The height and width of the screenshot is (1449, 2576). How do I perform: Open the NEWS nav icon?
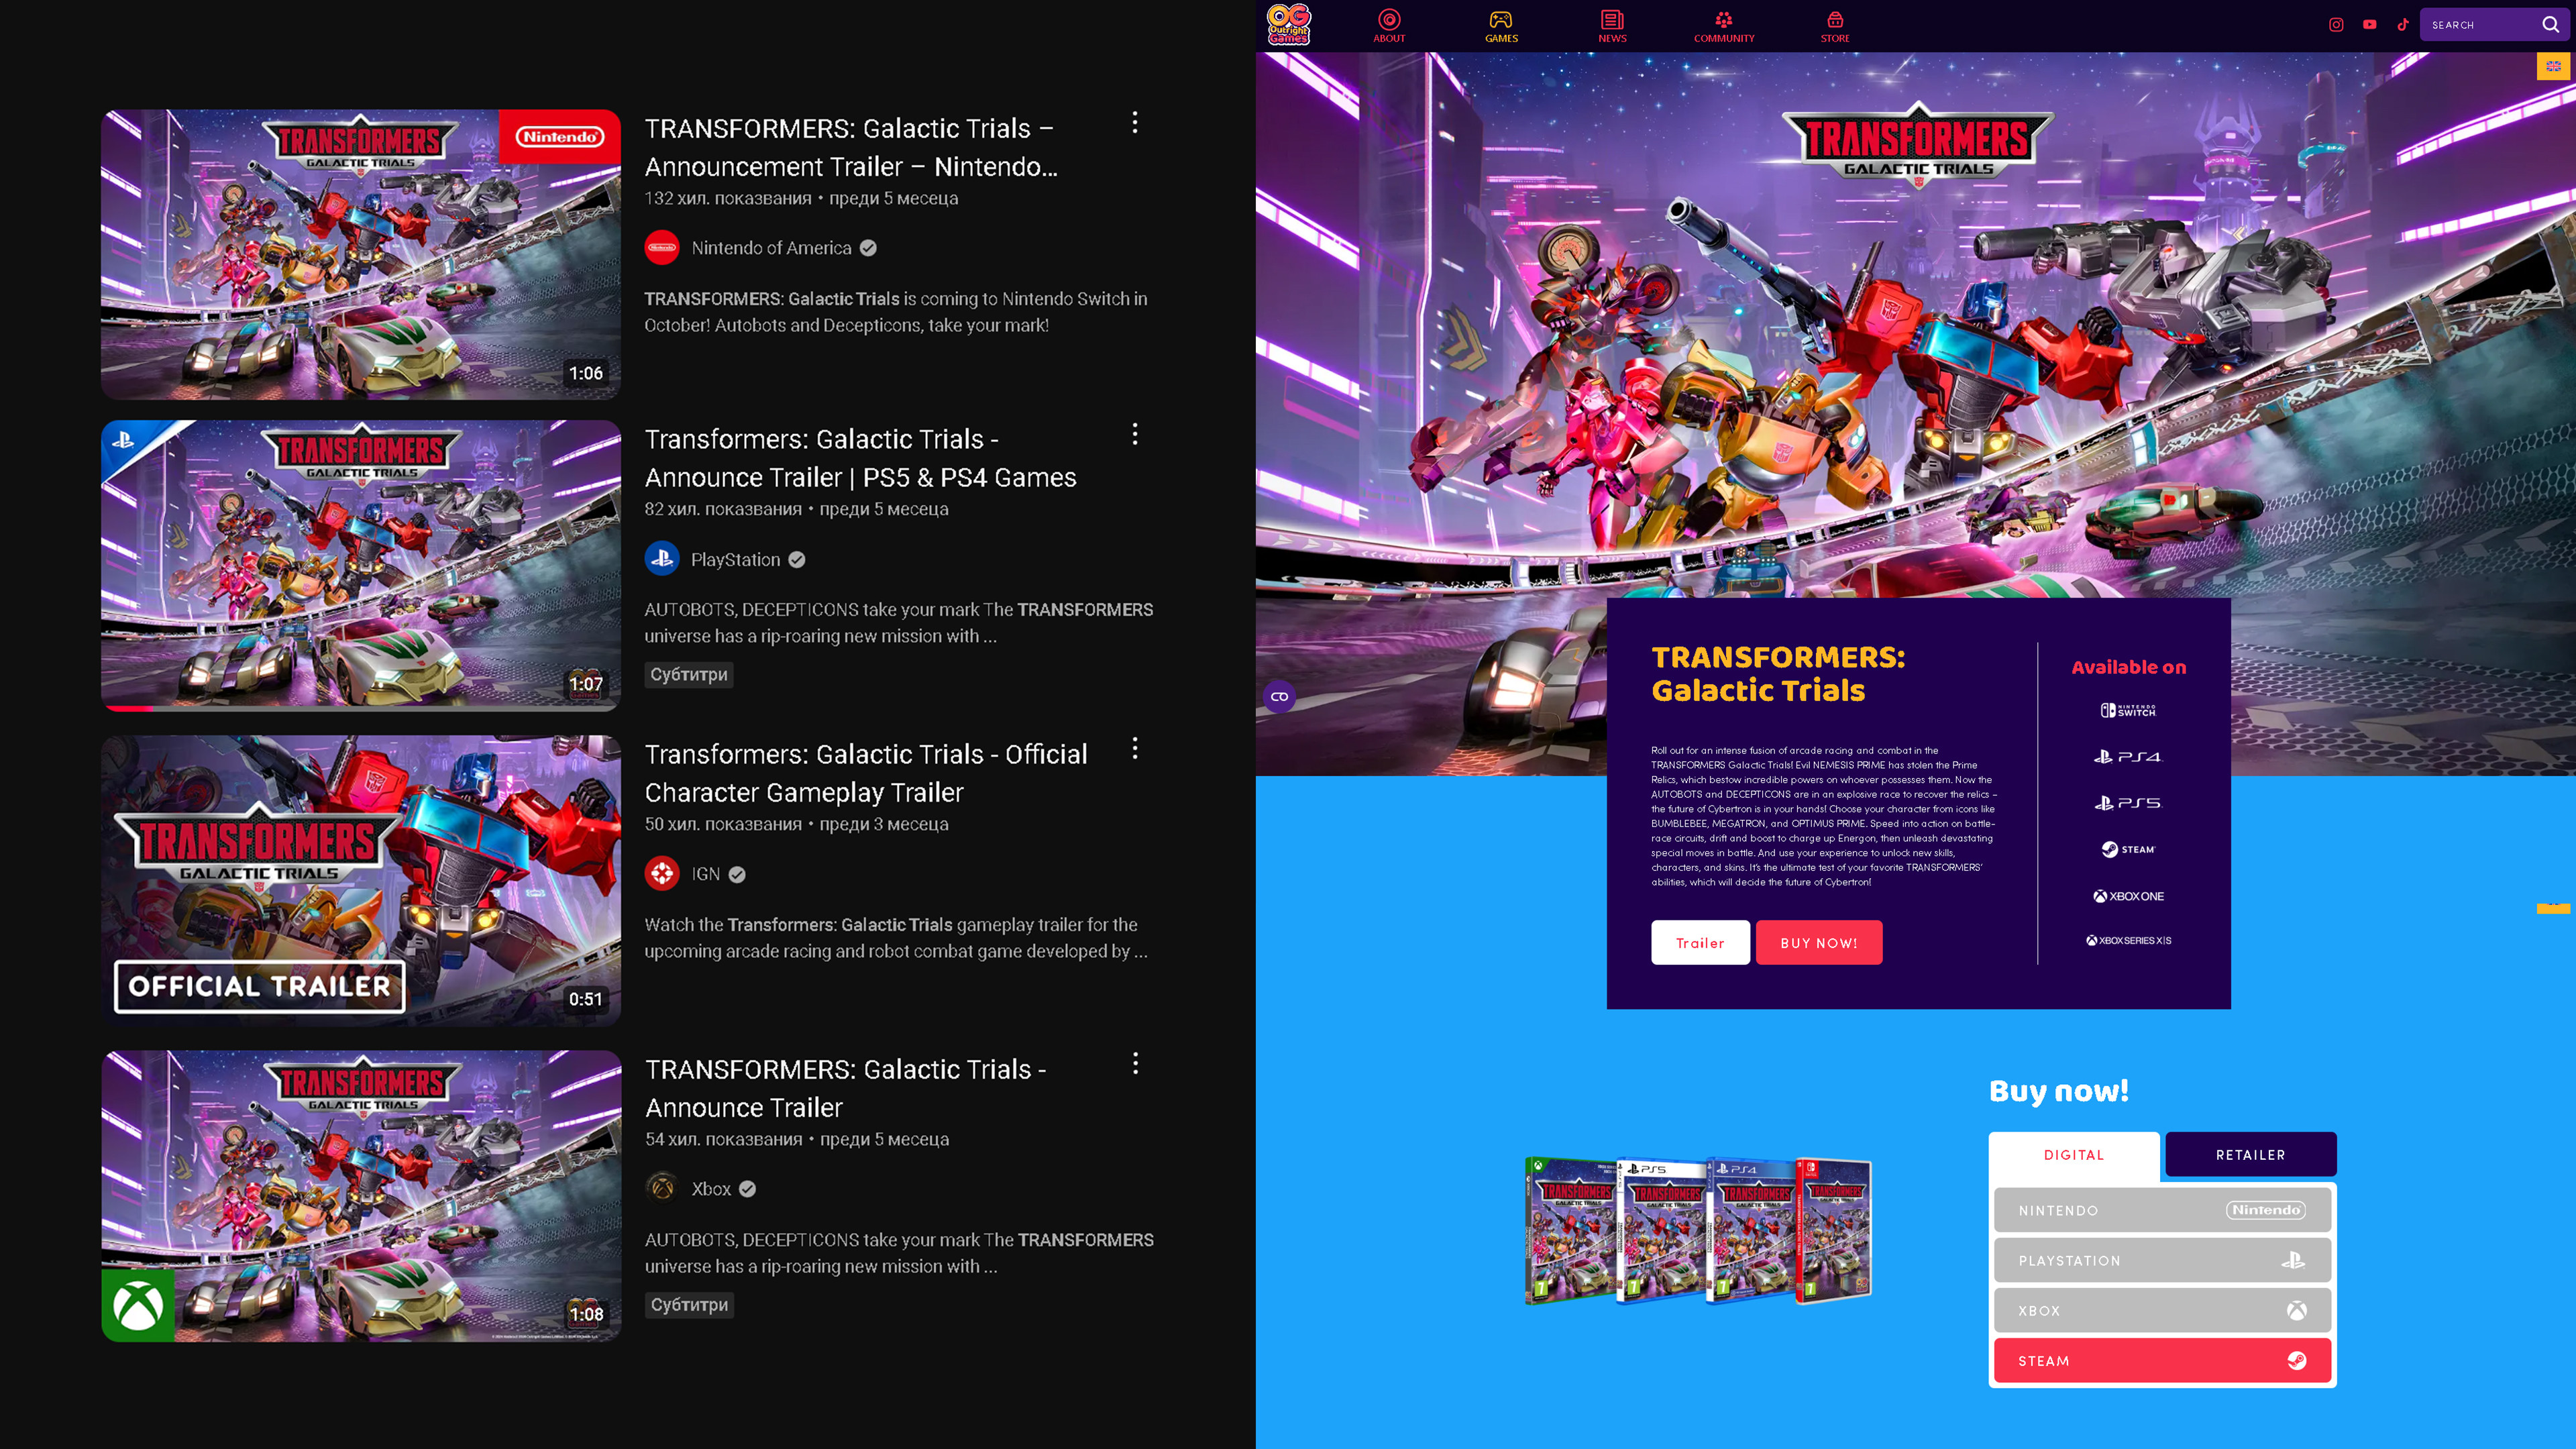[x=1612, y=26]
